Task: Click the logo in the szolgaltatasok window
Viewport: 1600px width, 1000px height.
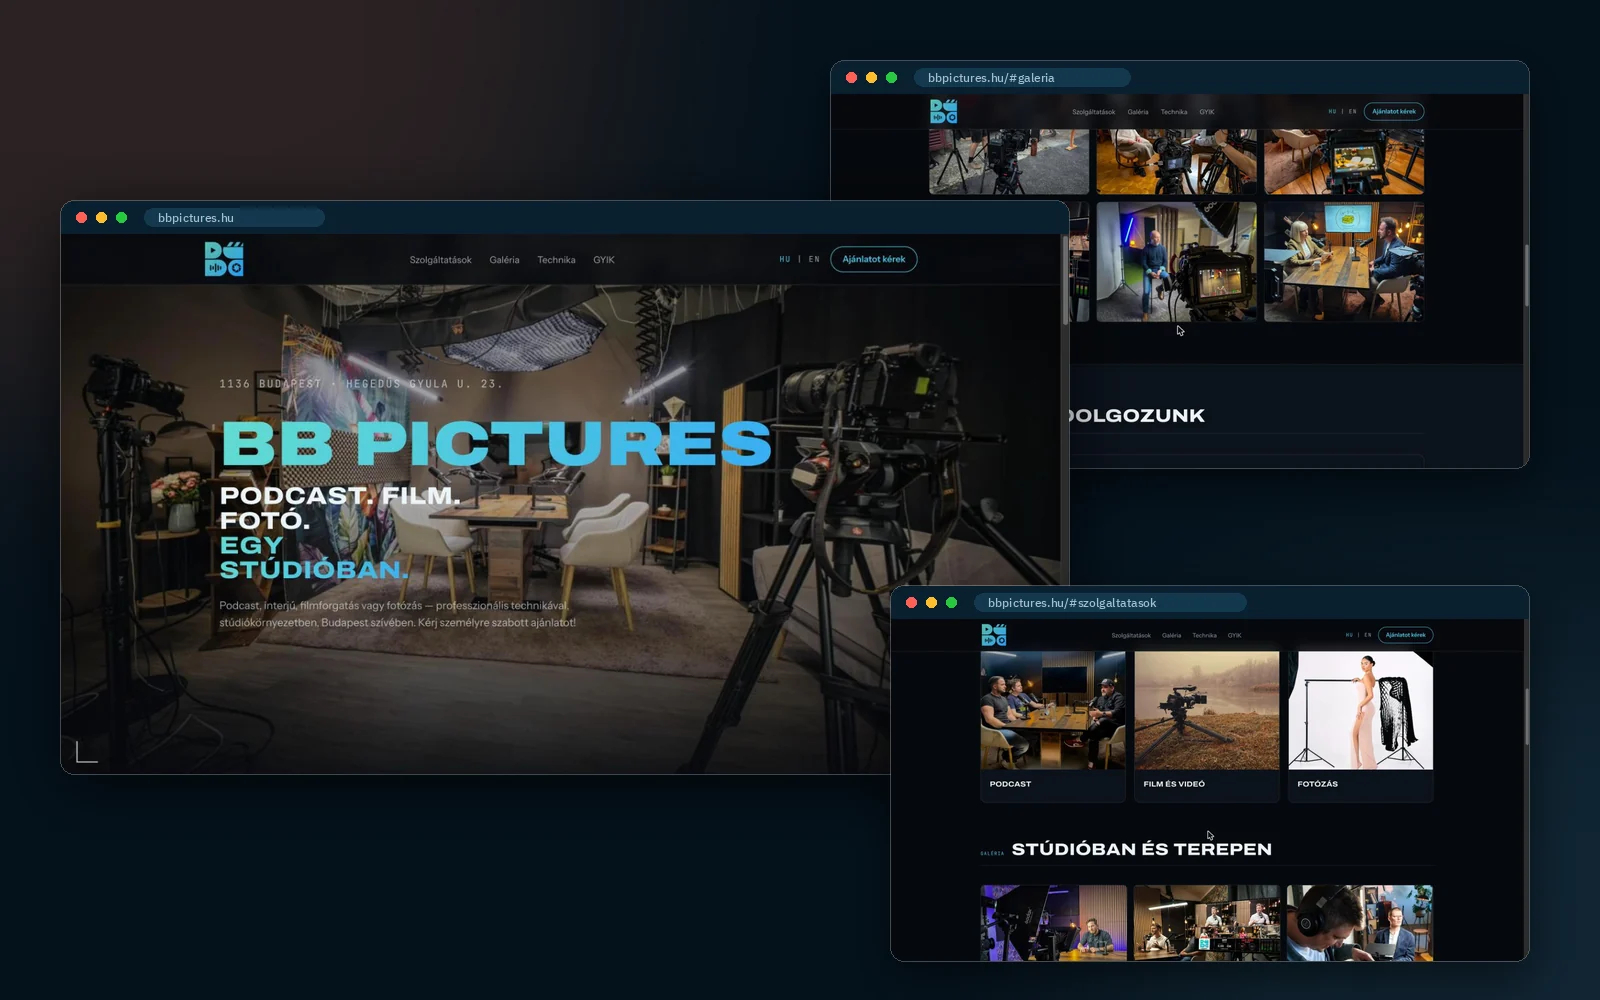Action: pos(994,635)
